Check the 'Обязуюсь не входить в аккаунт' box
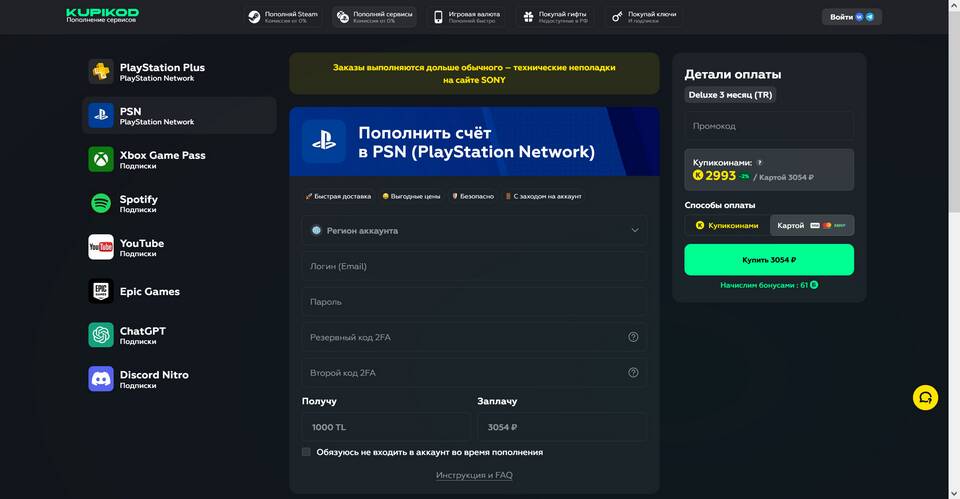960x499 pixels. pos(306,452)
